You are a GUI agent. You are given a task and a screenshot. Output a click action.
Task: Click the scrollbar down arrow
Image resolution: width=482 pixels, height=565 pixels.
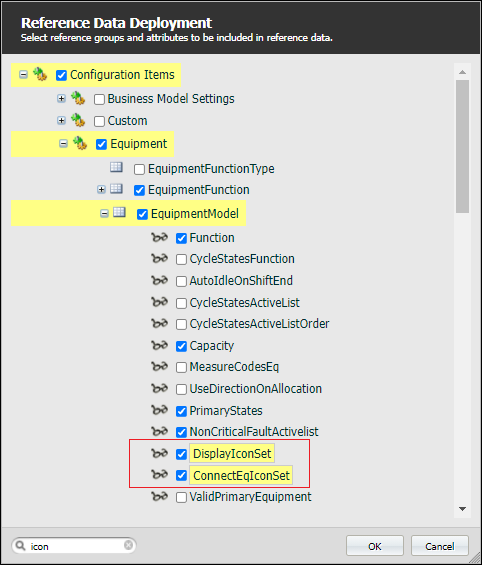(x=462, y=509)
